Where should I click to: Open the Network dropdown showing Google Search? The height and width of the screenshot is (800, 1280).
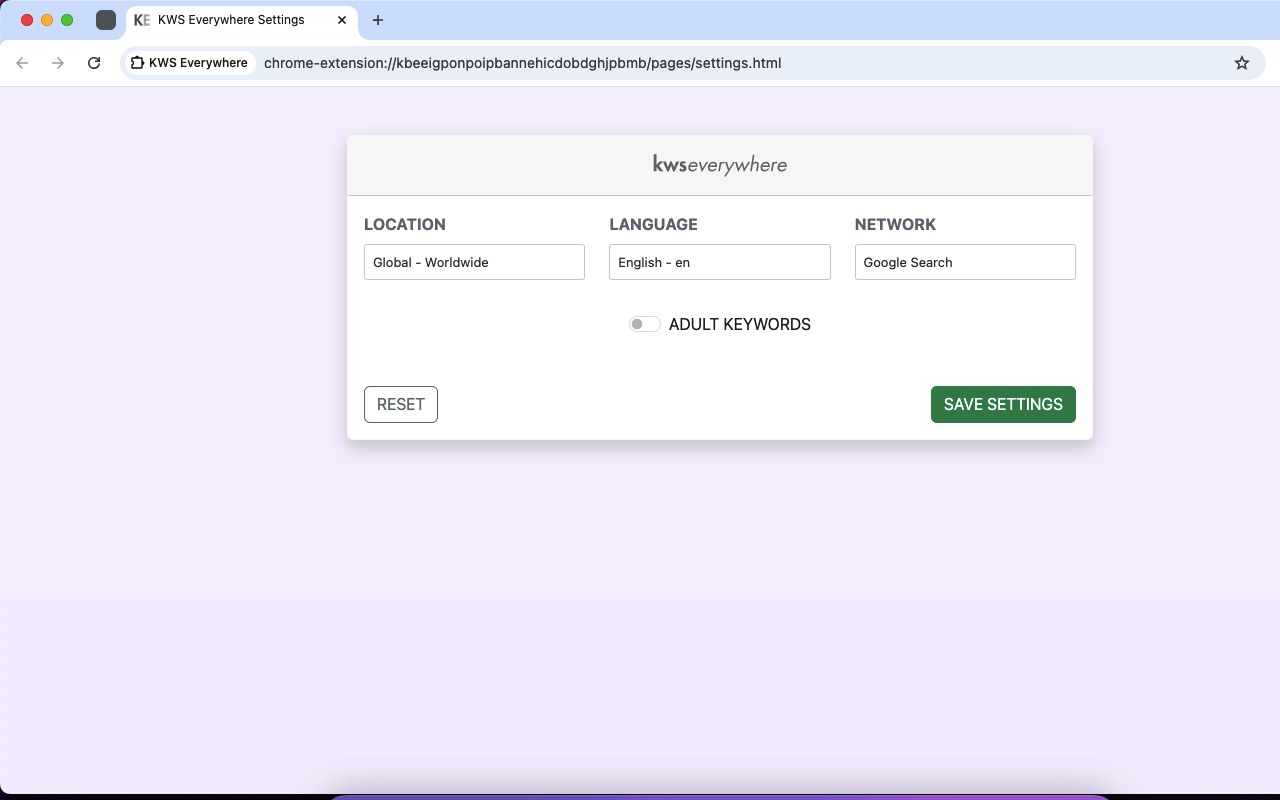coord(964,262)
